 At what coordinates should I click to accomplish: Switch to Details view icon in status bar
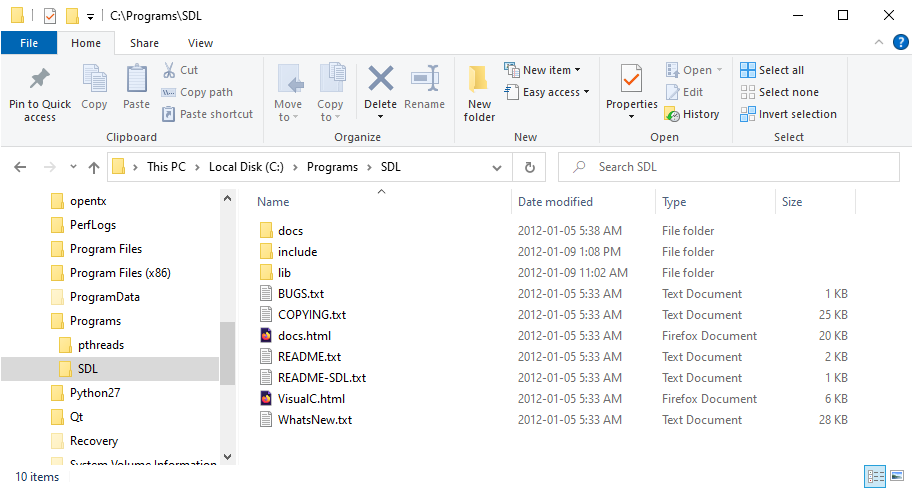(x=875, y=476)
